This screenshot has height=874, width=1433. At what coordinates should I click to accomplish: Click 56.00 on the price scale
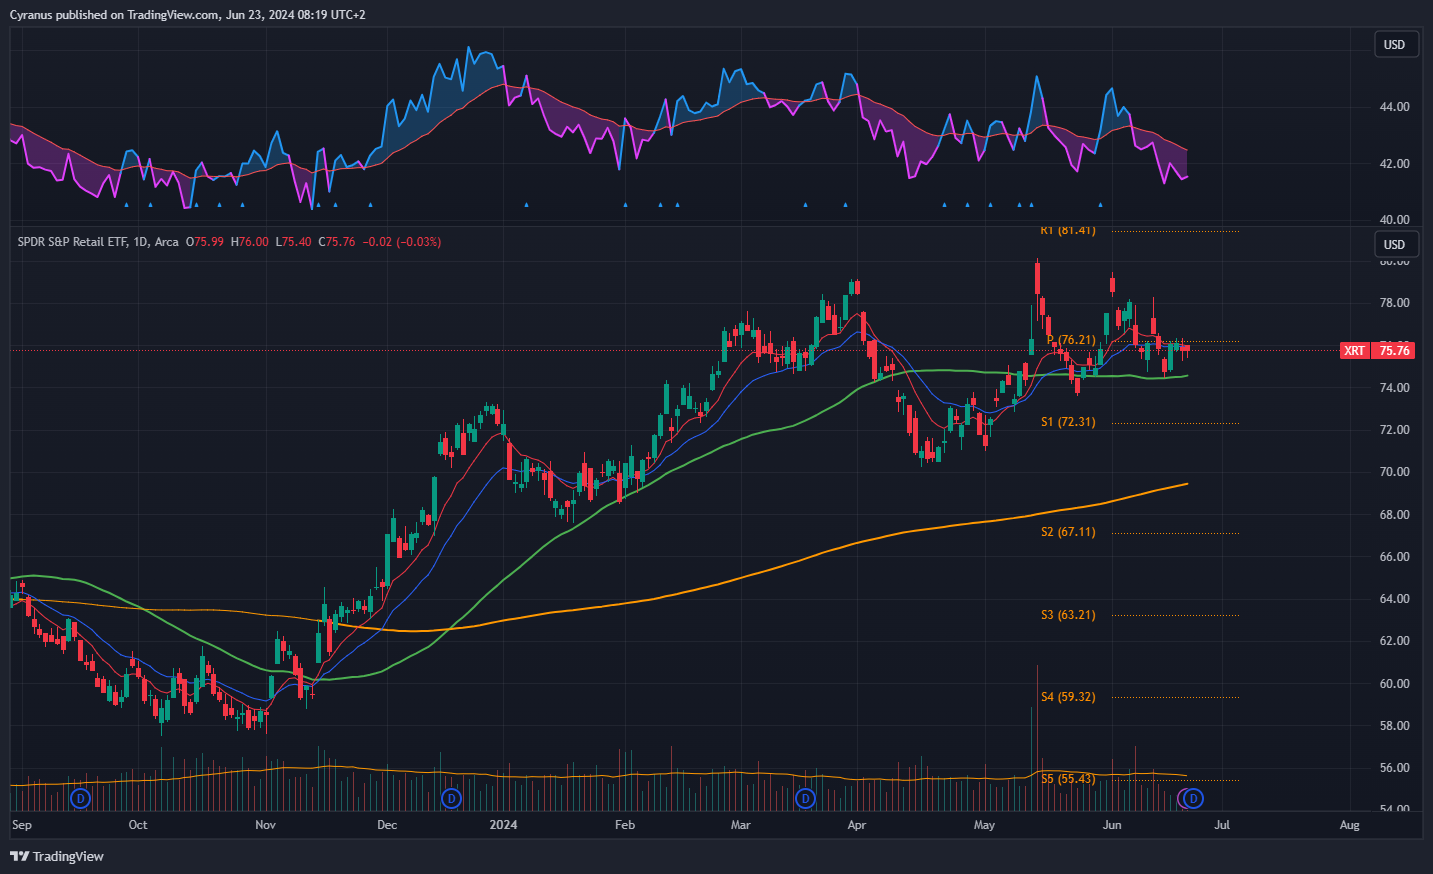tap(1395, 768)
